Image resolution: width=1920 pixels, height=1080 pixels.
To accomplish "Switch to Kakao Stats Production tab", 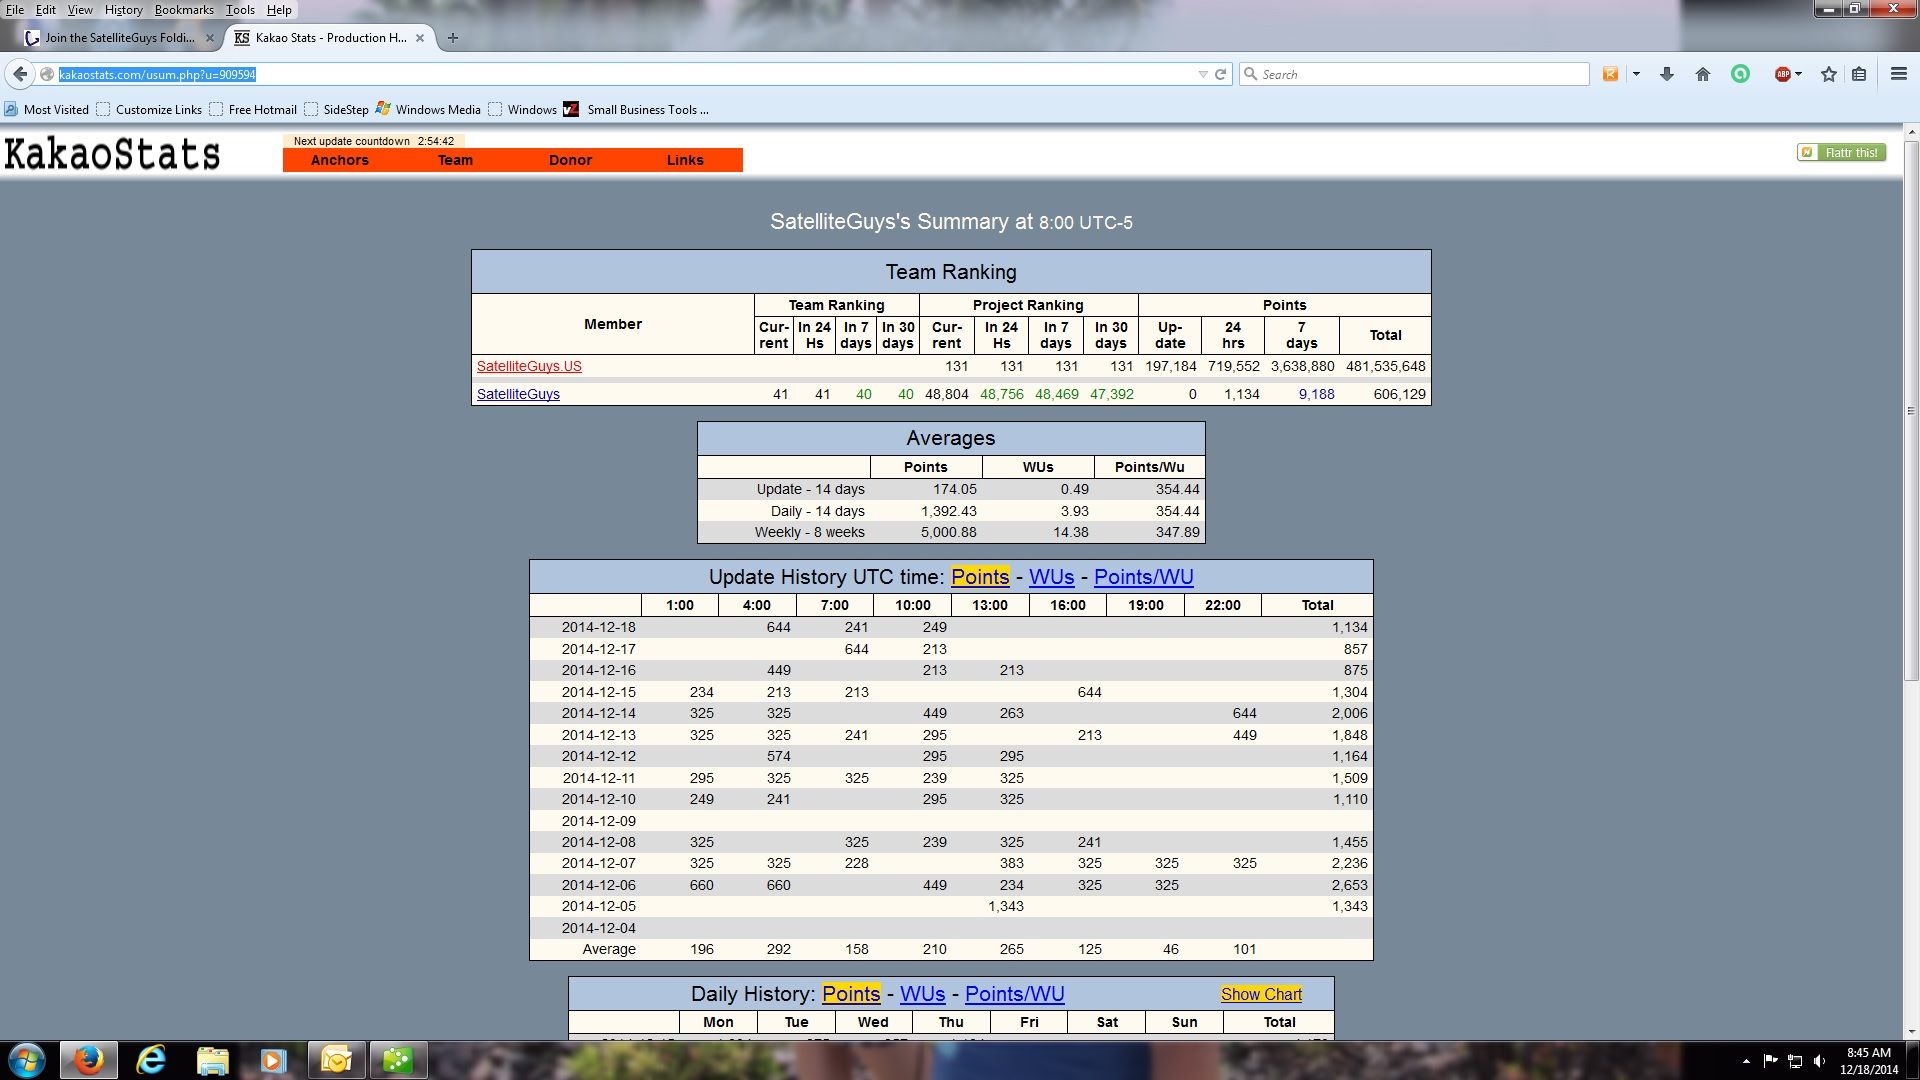I will 330,38.
